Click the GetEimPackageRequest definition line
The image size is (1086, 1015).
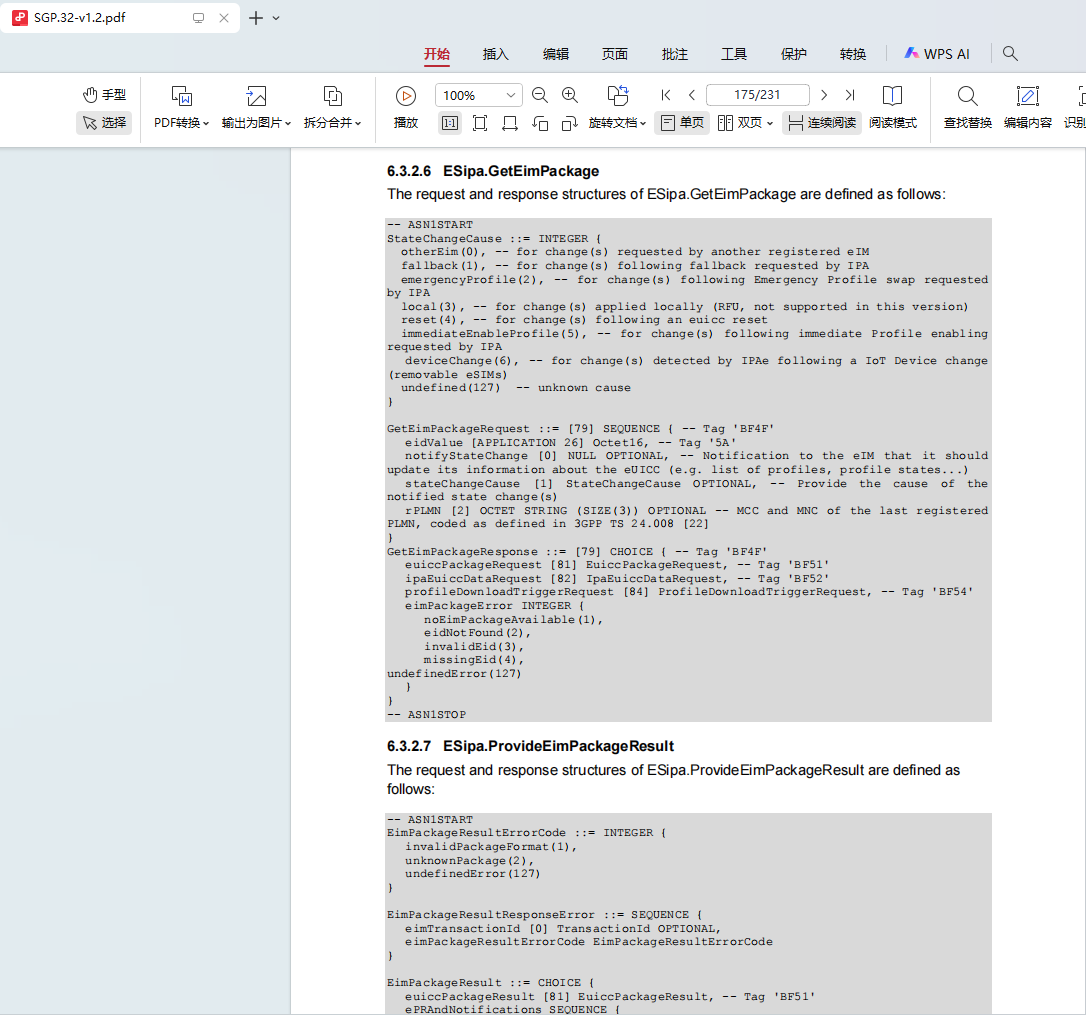(580, 429)
